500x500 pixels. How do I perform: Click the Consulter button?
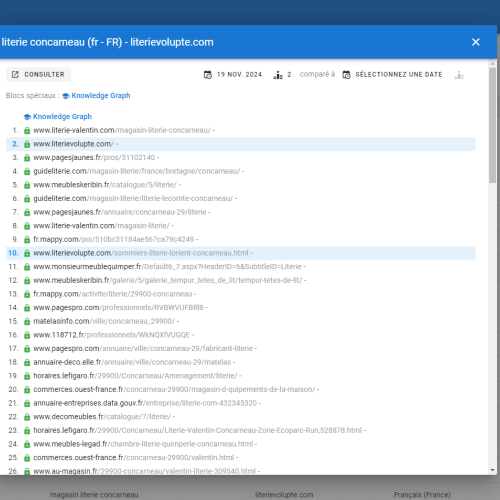[x=38, y=74]
